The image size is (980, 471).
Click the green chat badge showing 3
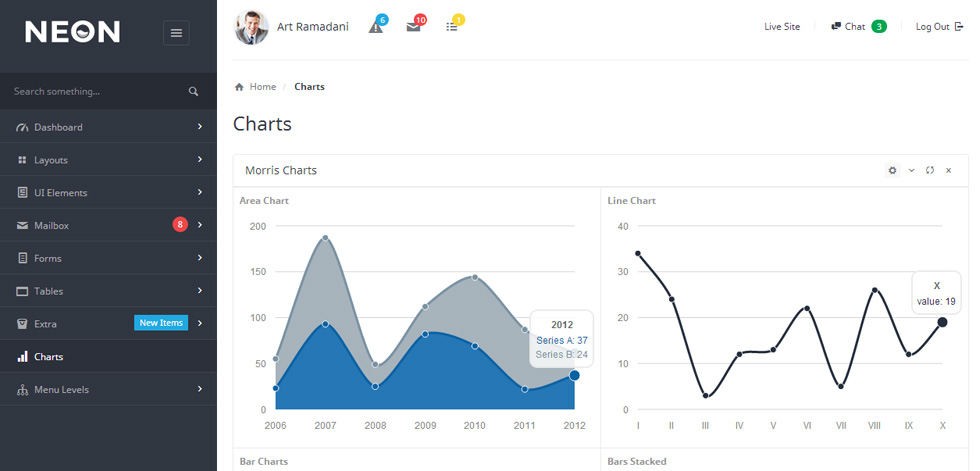click(x=879, y=26)
